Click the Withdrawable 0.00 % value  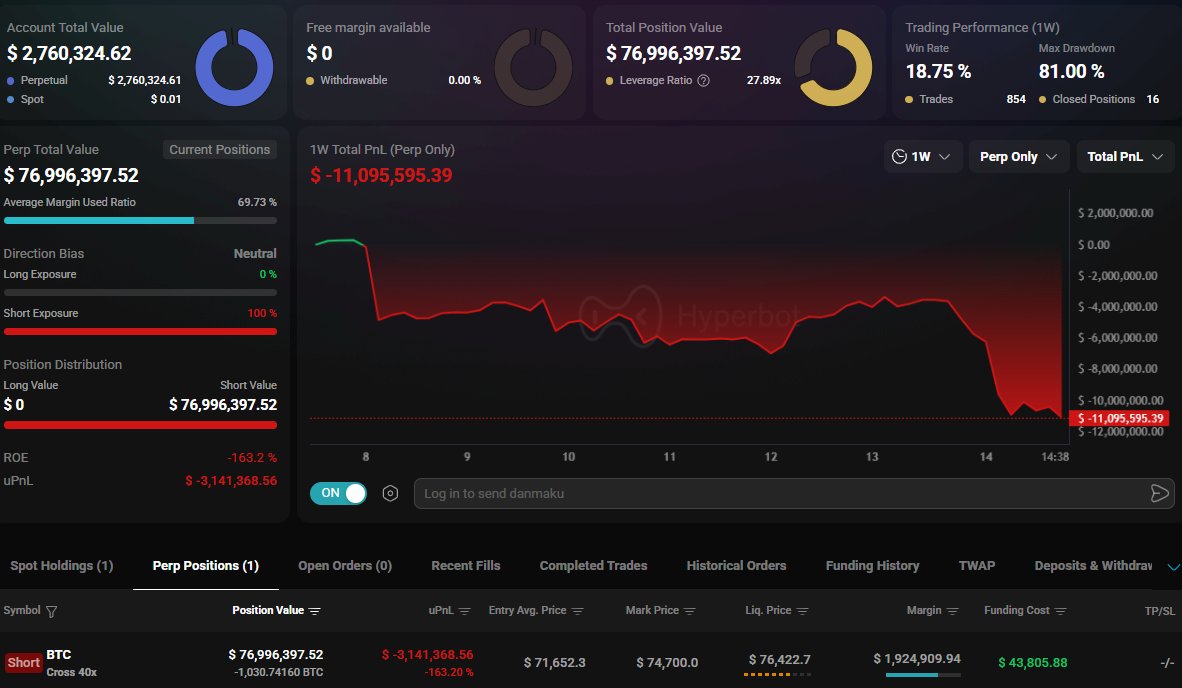coord(464,81)
